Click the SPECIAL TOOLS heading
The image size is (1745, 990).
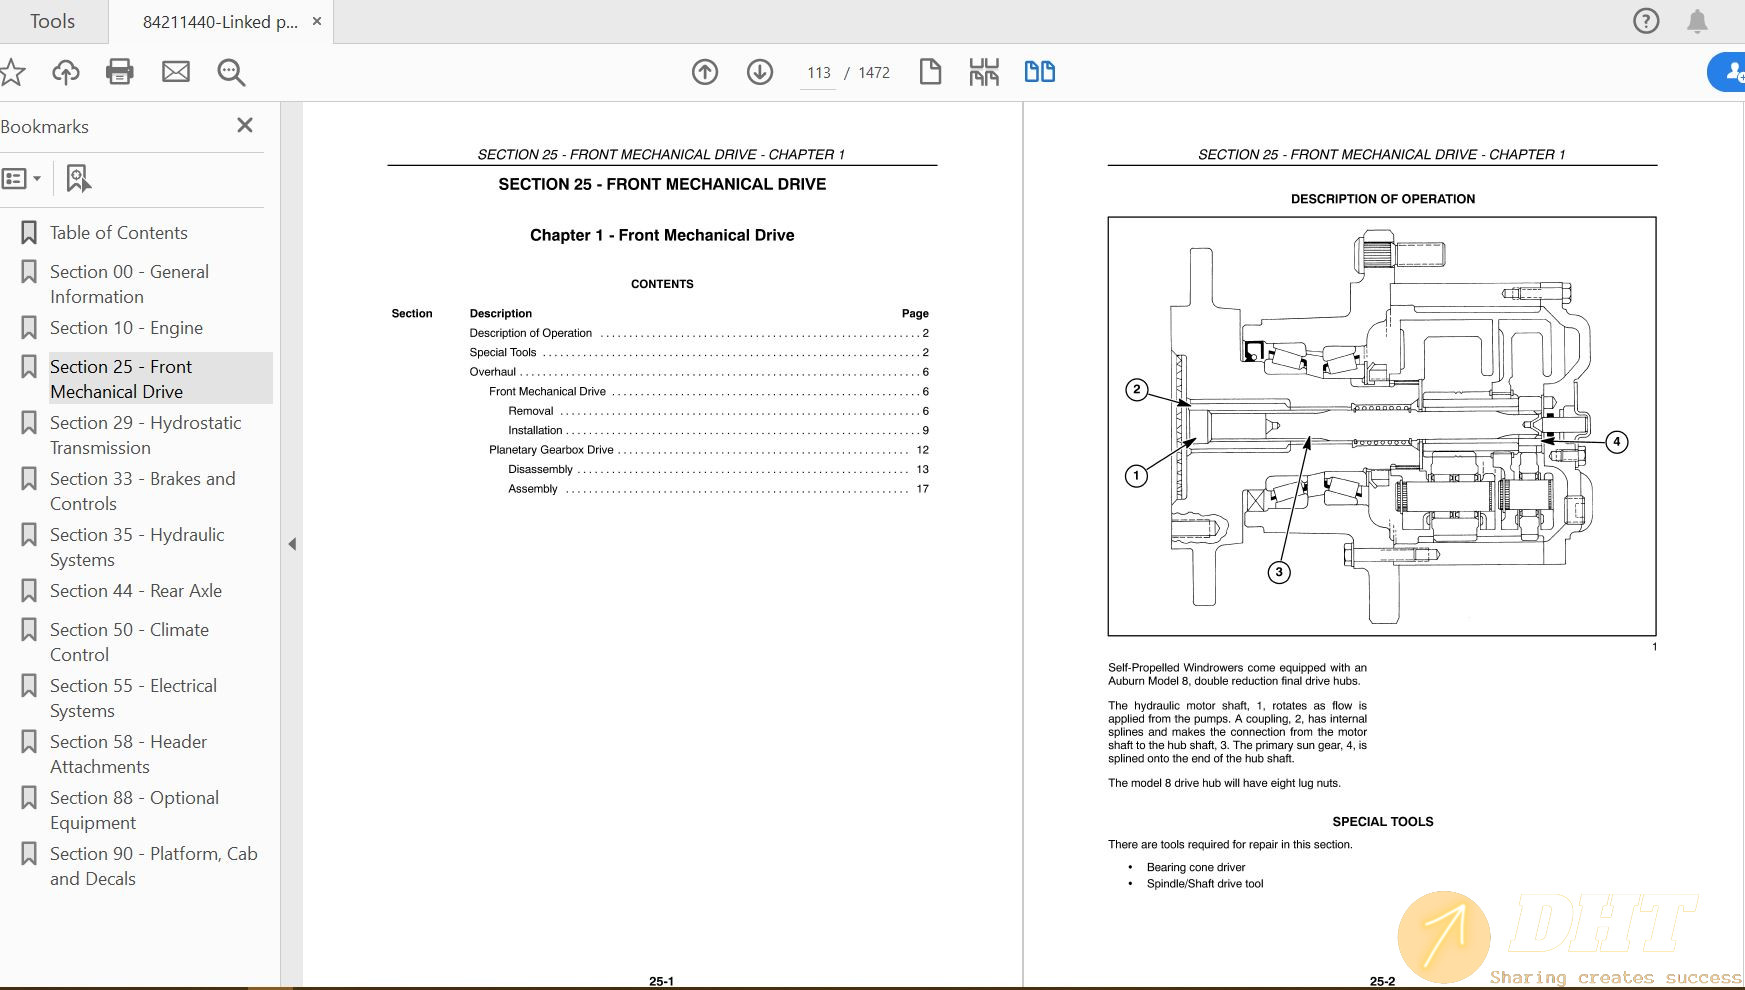click(x=1383, y=821)
